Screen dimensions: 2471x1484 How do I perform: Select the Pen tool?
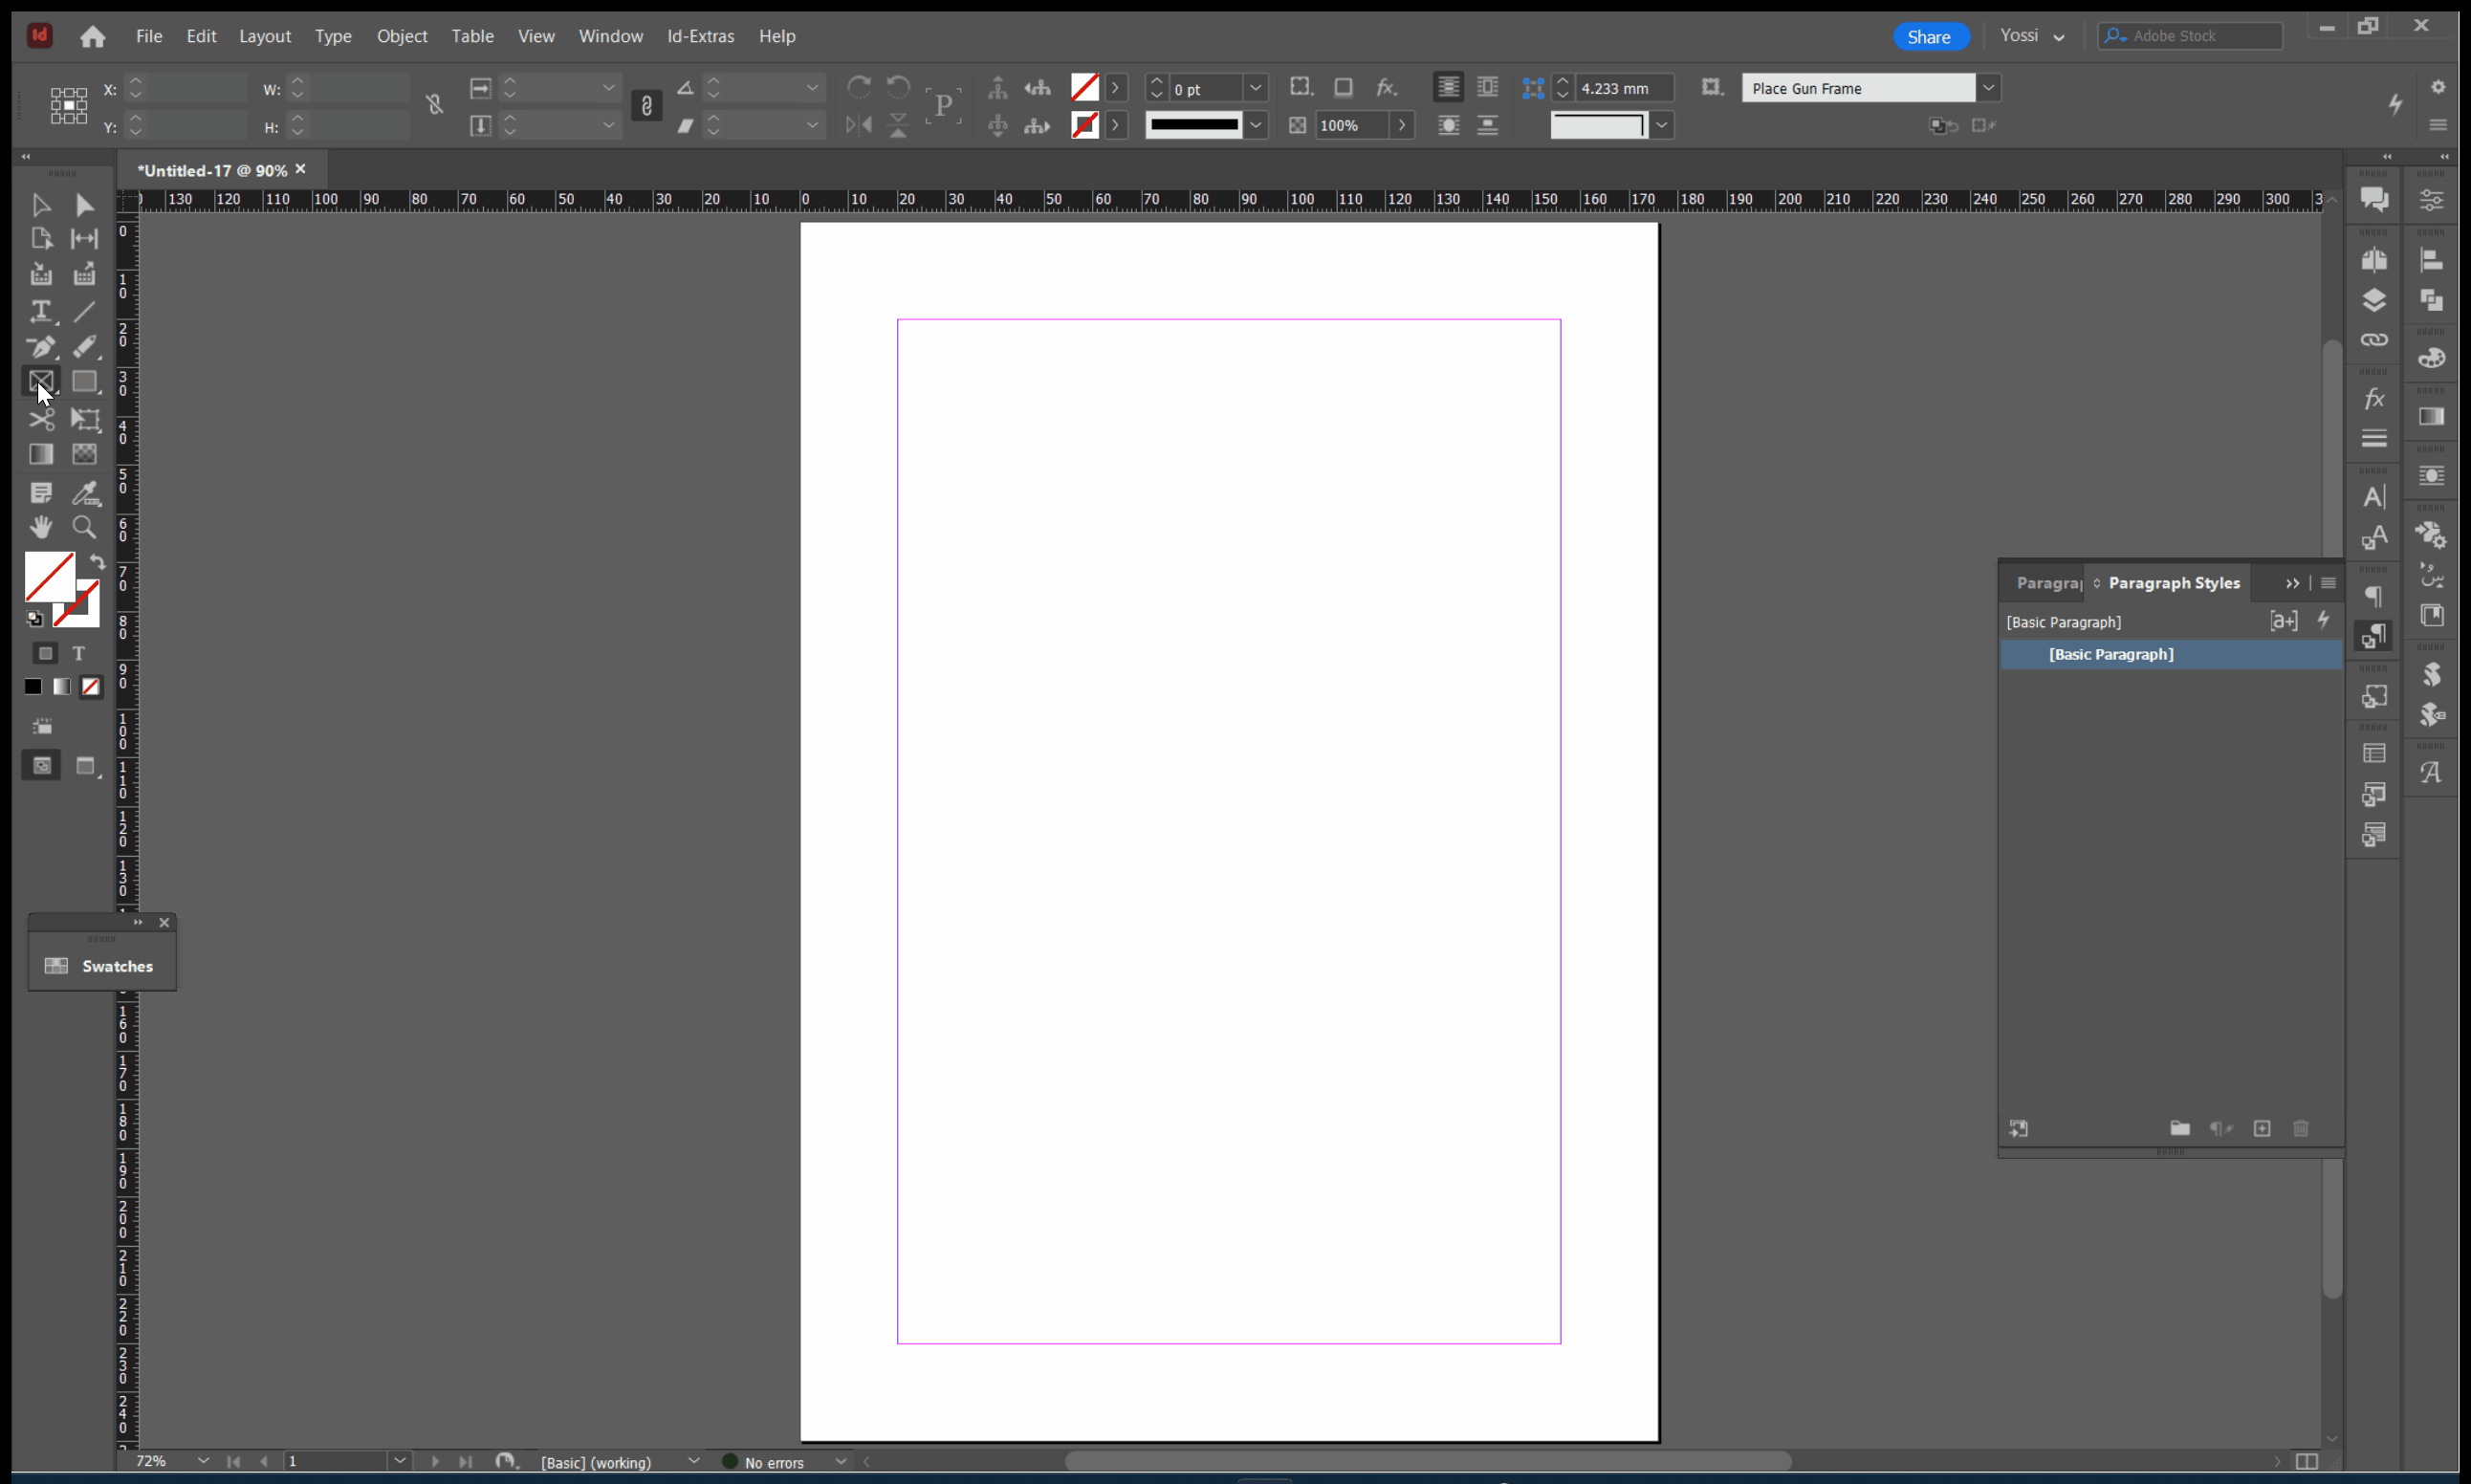point(41,347)
